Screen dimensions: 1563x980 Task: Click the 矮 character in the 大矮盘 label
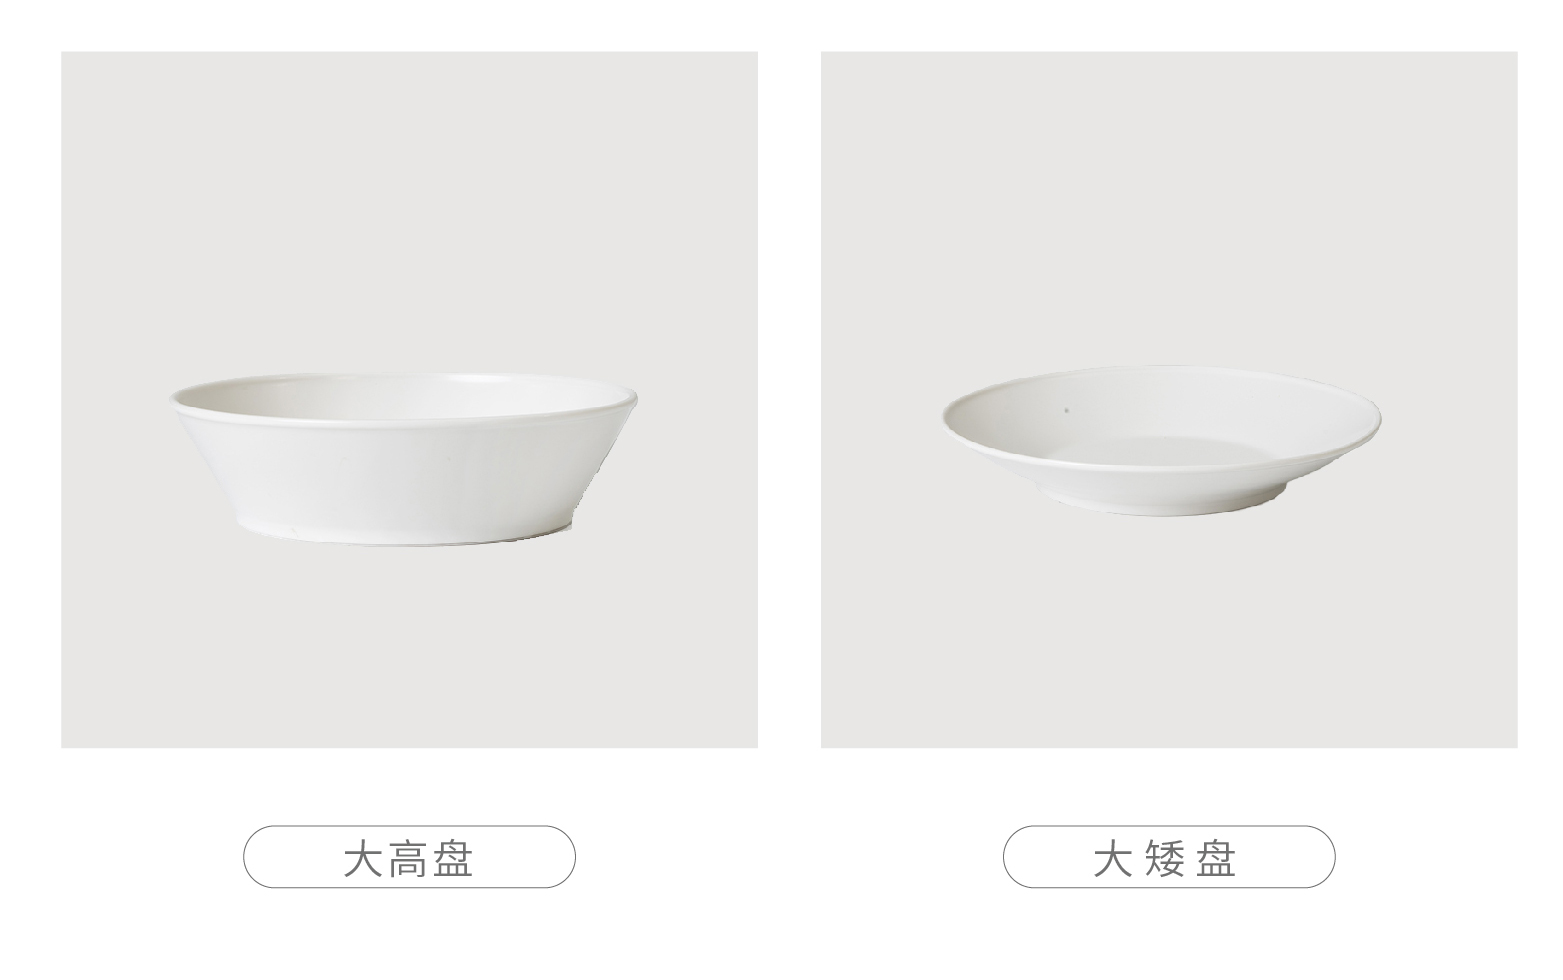coord(1163,859)
